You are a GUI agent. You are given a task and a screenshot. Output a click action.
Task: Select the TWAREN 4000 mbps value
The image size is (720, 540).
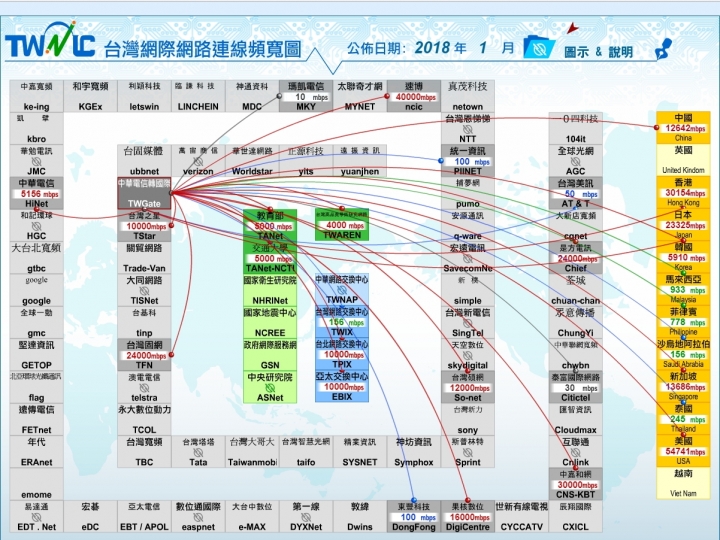(x=344, y=225)
